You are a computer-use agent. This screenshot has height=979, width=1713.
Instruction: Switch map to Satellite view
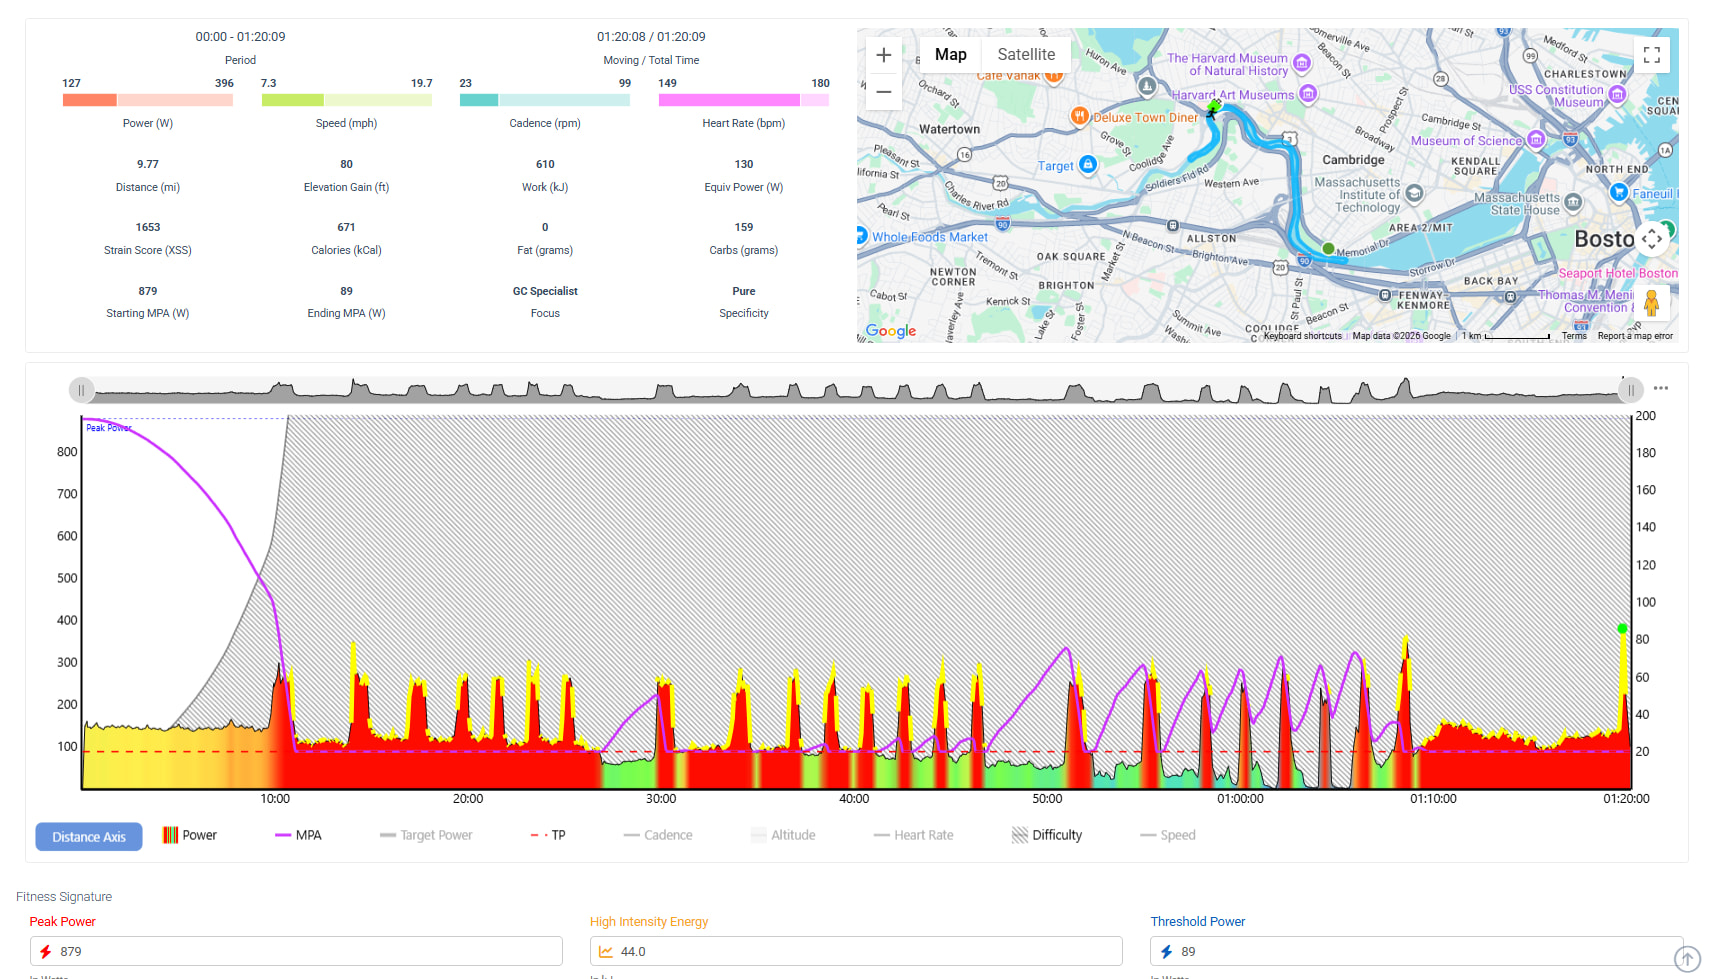click(1026, 55)
